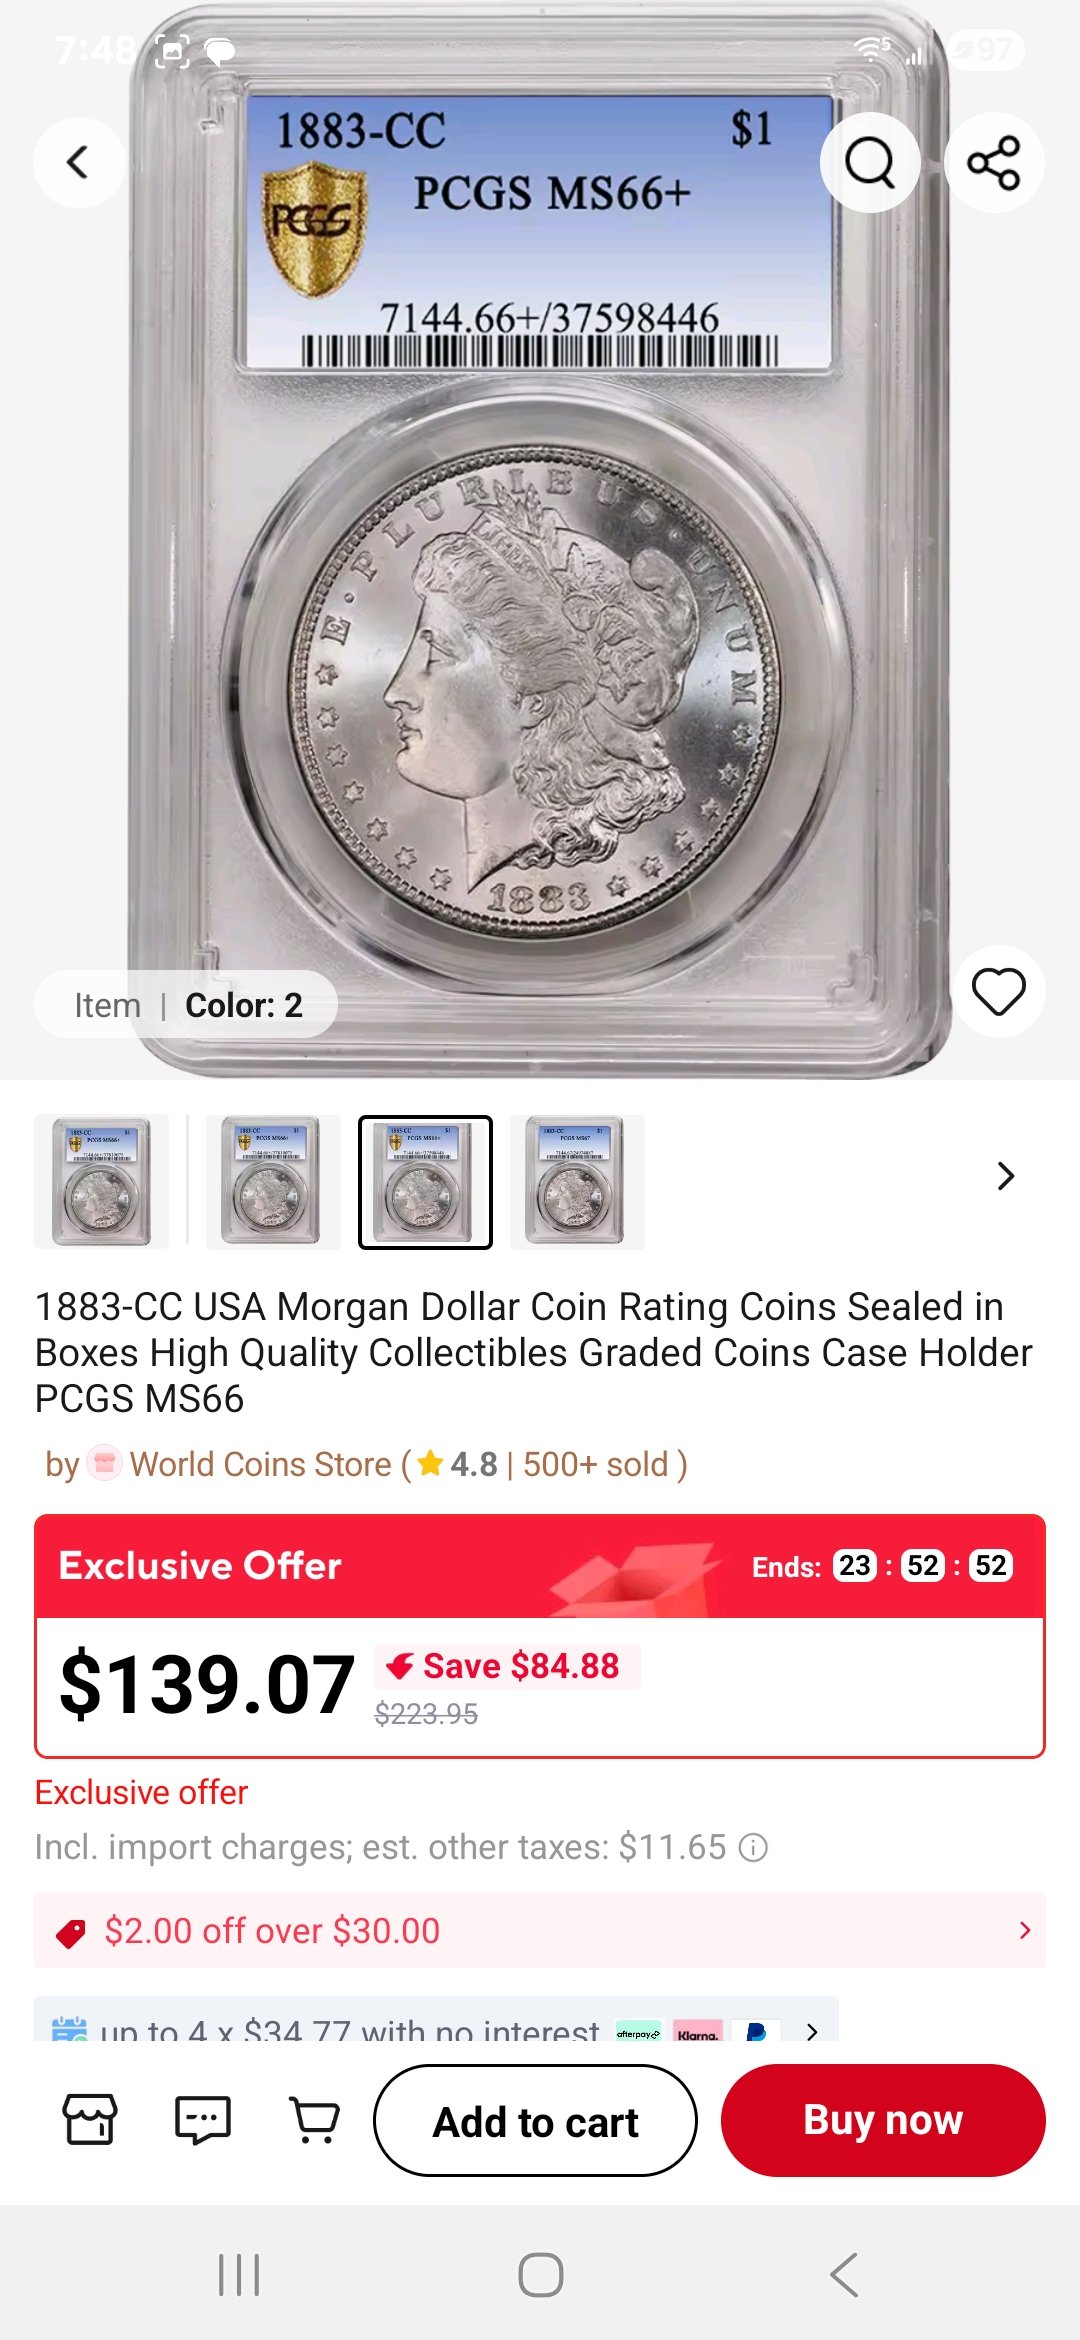This screenshot has height=2340, width=1080.
Task: View shopping cart icon
Action: (x=315, y=2119)
